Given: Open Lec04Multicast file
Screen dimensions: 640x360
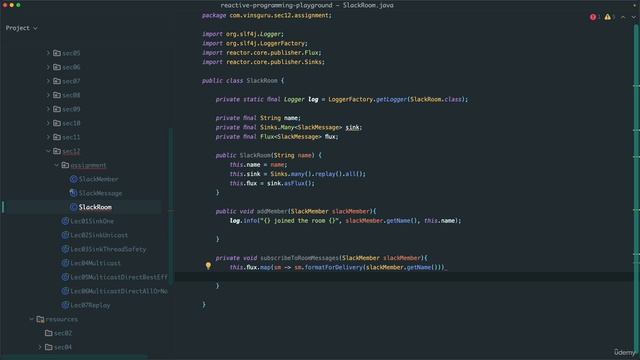Looking at the screenshot, I should [x=95, y=263].
